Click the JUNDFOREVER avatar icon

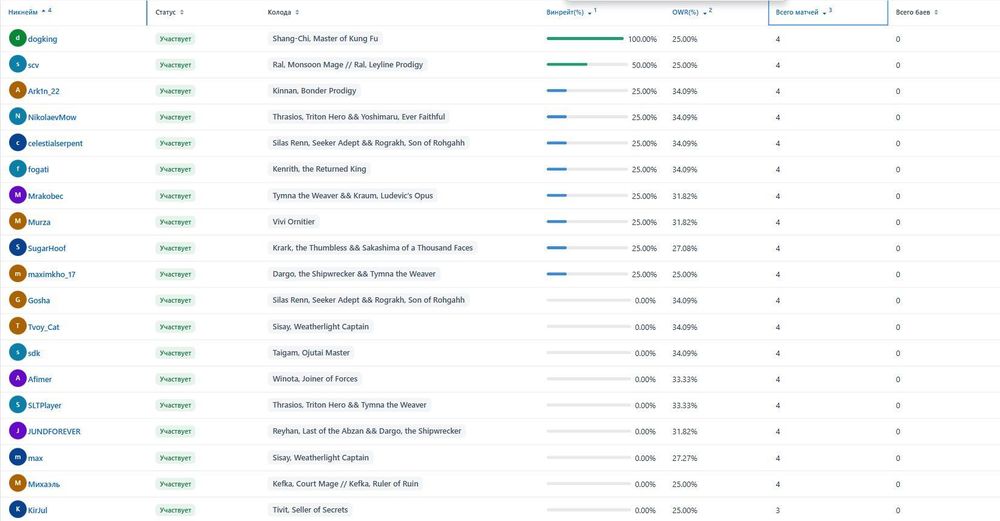17,431
